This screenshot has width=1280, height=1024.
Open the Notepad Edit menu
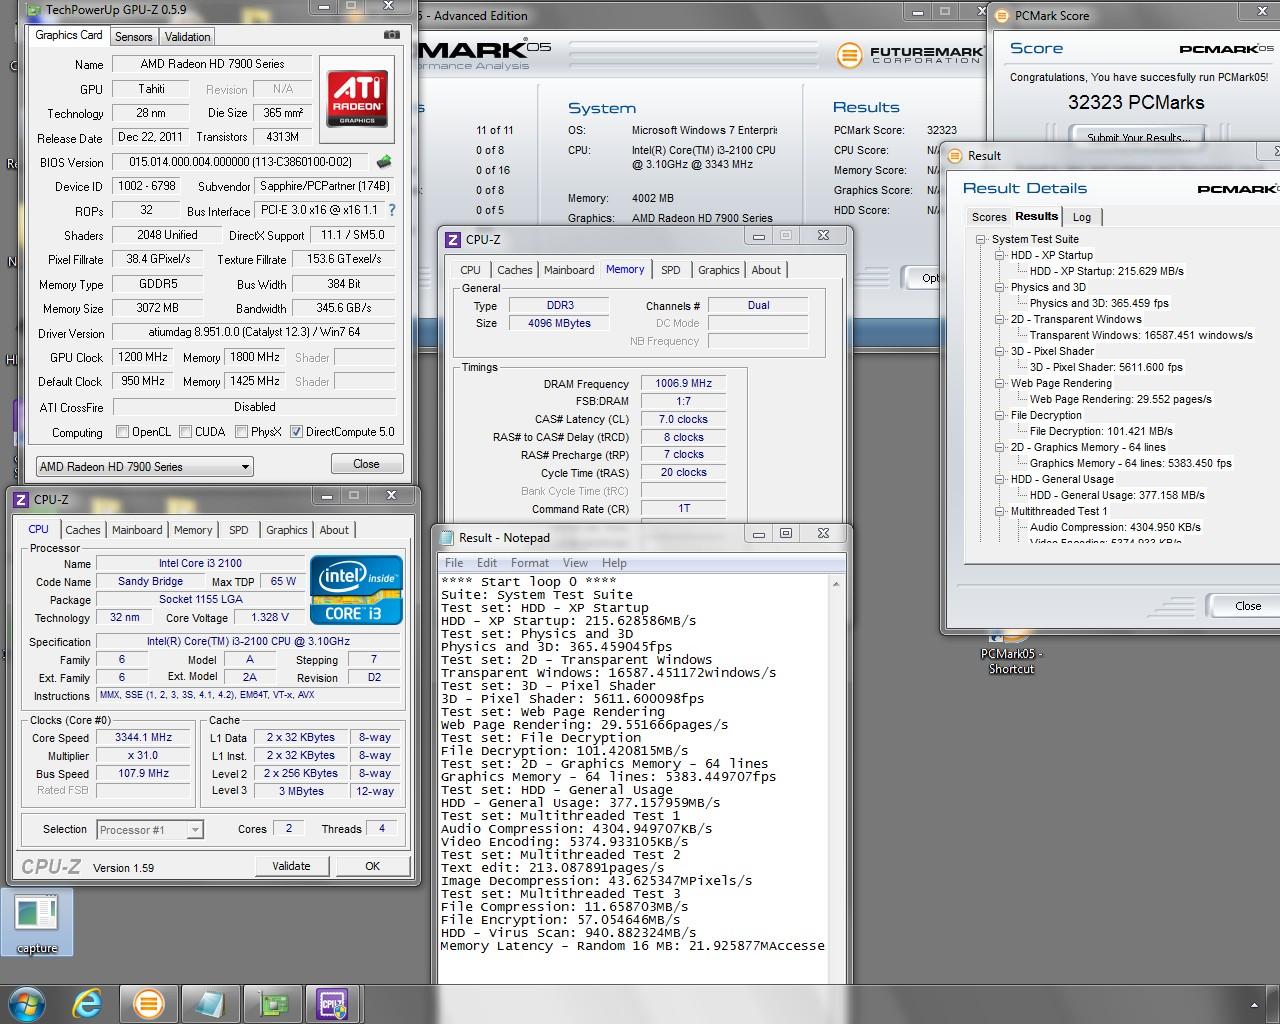(487, 563)
